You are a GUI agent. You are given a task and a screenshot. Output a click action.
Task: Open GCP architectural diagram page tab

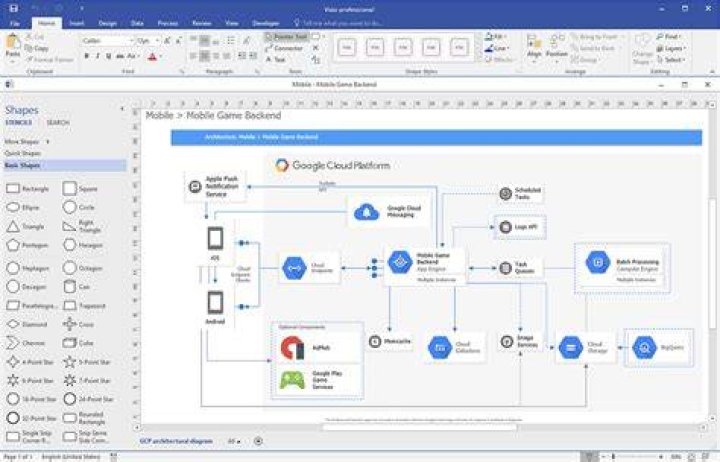click(x=176, y=441)
